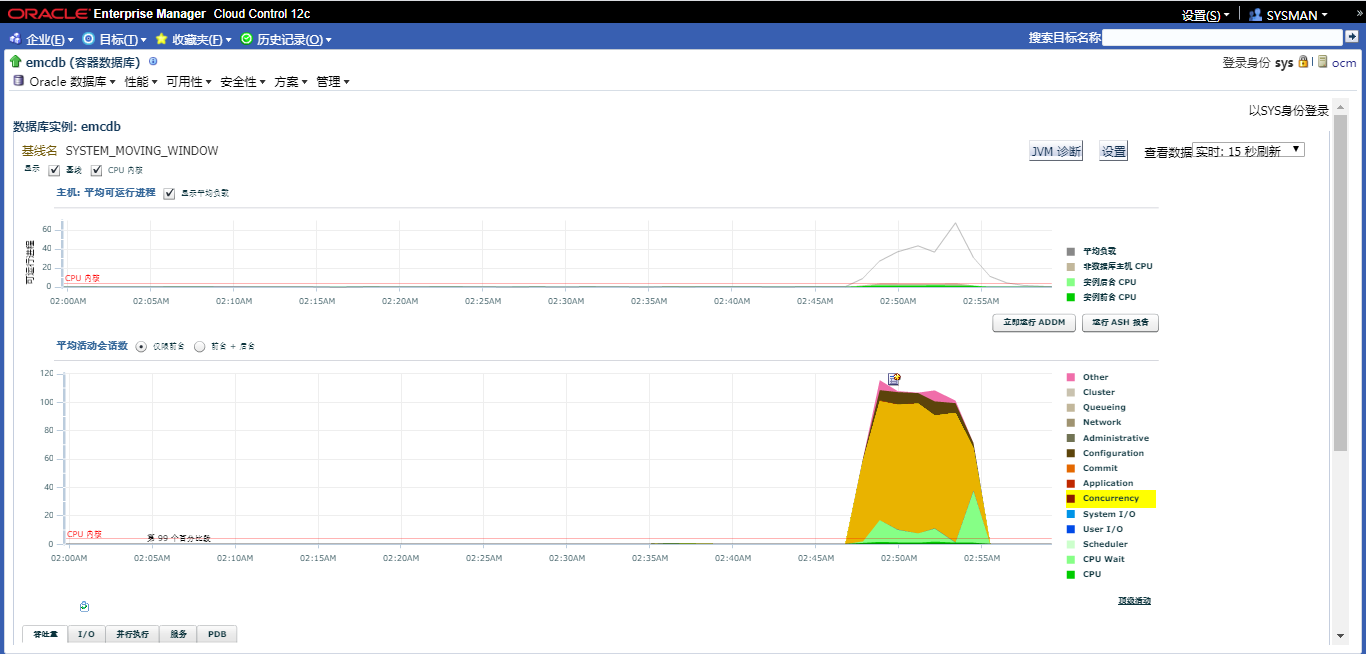Click the 搜索目标名称 search input field
The height and width of the screenshot is (654, 1366).
click(x=1221, y=37)
